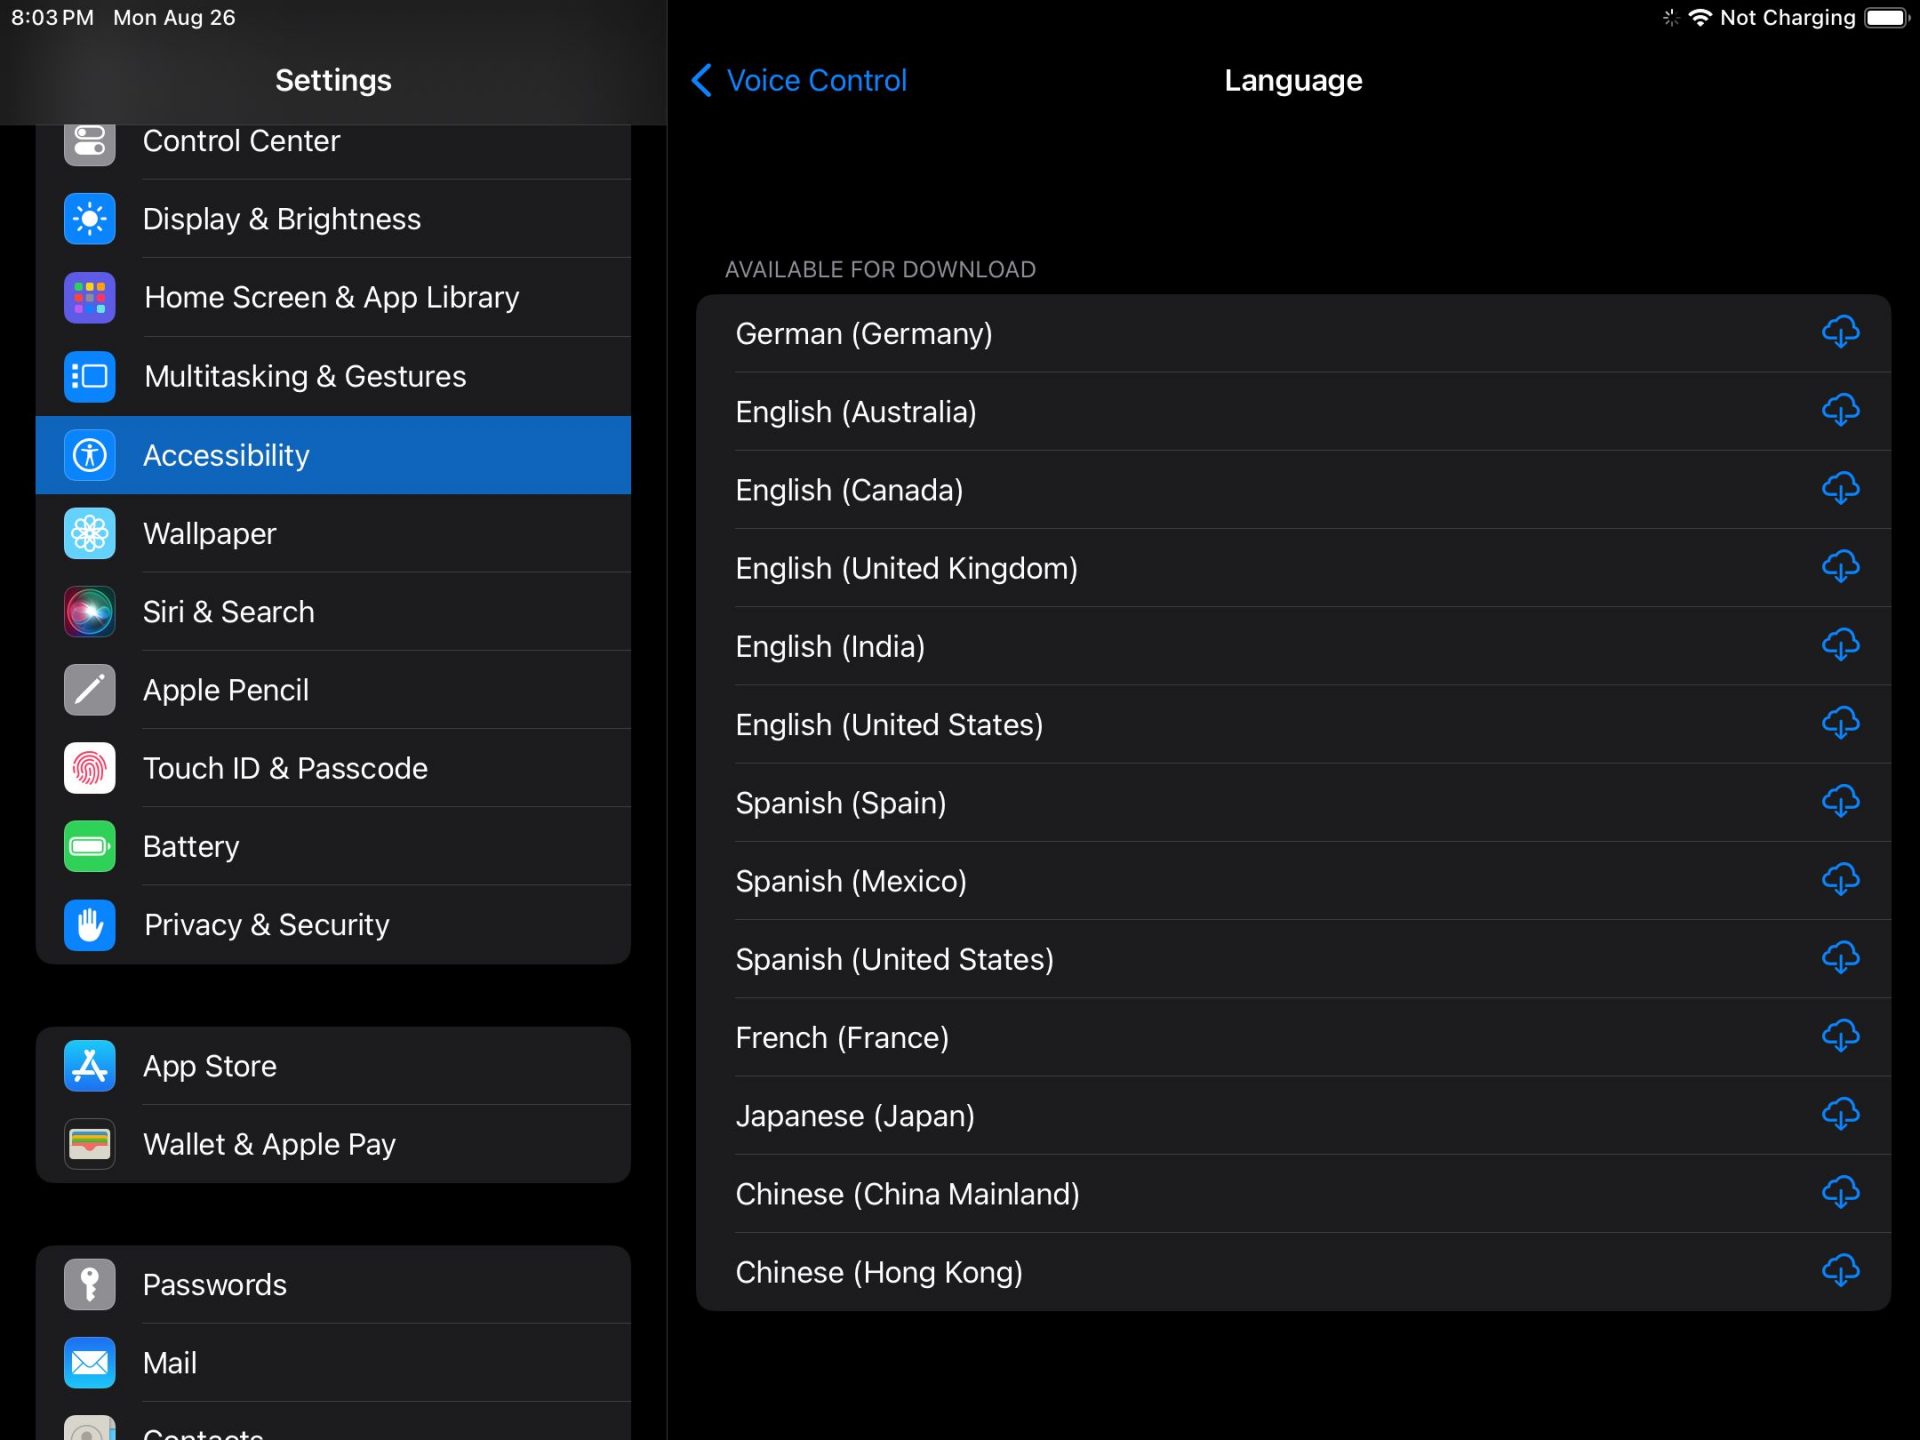Tap the Touch ID fingerprint icon
This screenshot has width=1920, height=1440.
tap(90, 768)
